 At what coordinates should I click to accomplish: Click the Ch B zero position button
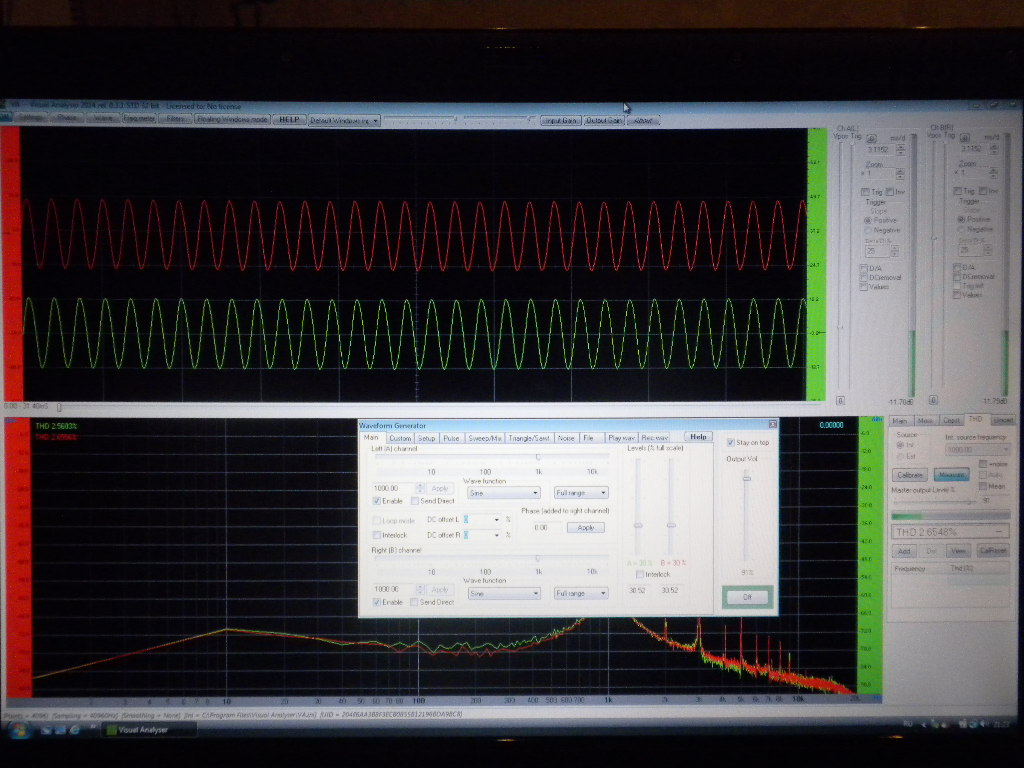point(934,400)
